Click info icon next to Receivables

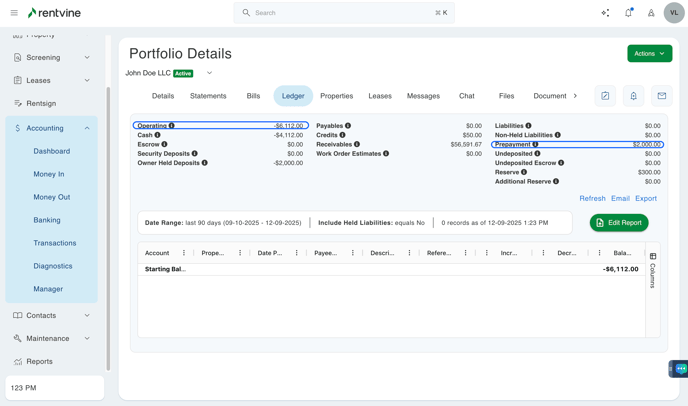[357, 144]
